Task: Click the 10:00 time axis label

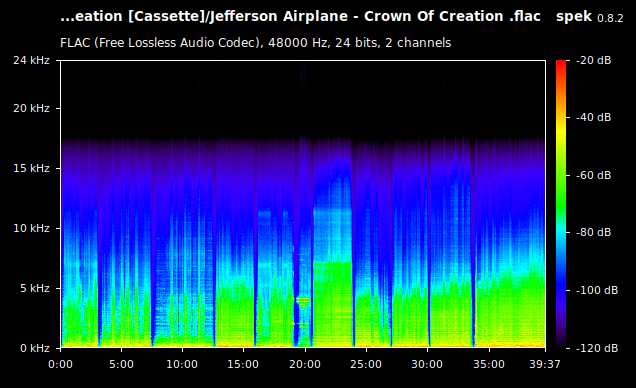Action: pos(182,364)
